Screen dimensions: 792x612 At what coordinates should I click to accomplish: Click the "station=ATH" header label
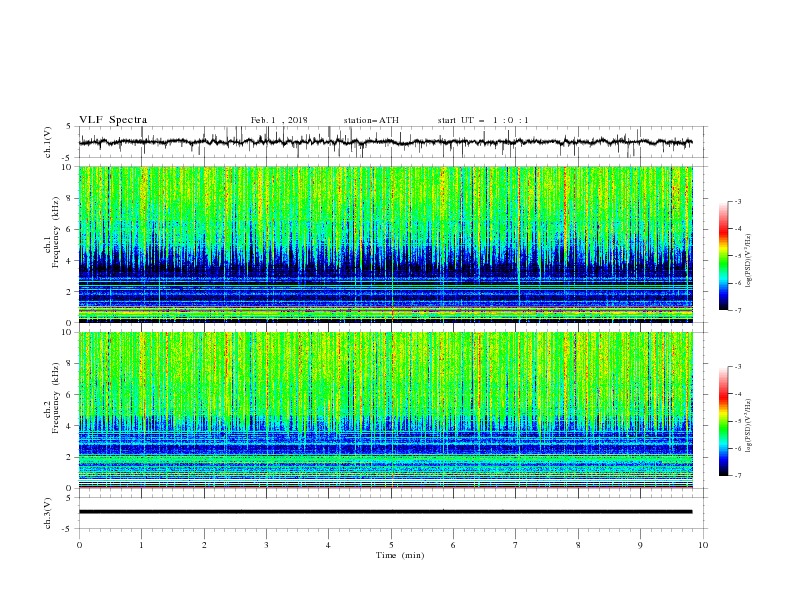click(x=371, y=120)
